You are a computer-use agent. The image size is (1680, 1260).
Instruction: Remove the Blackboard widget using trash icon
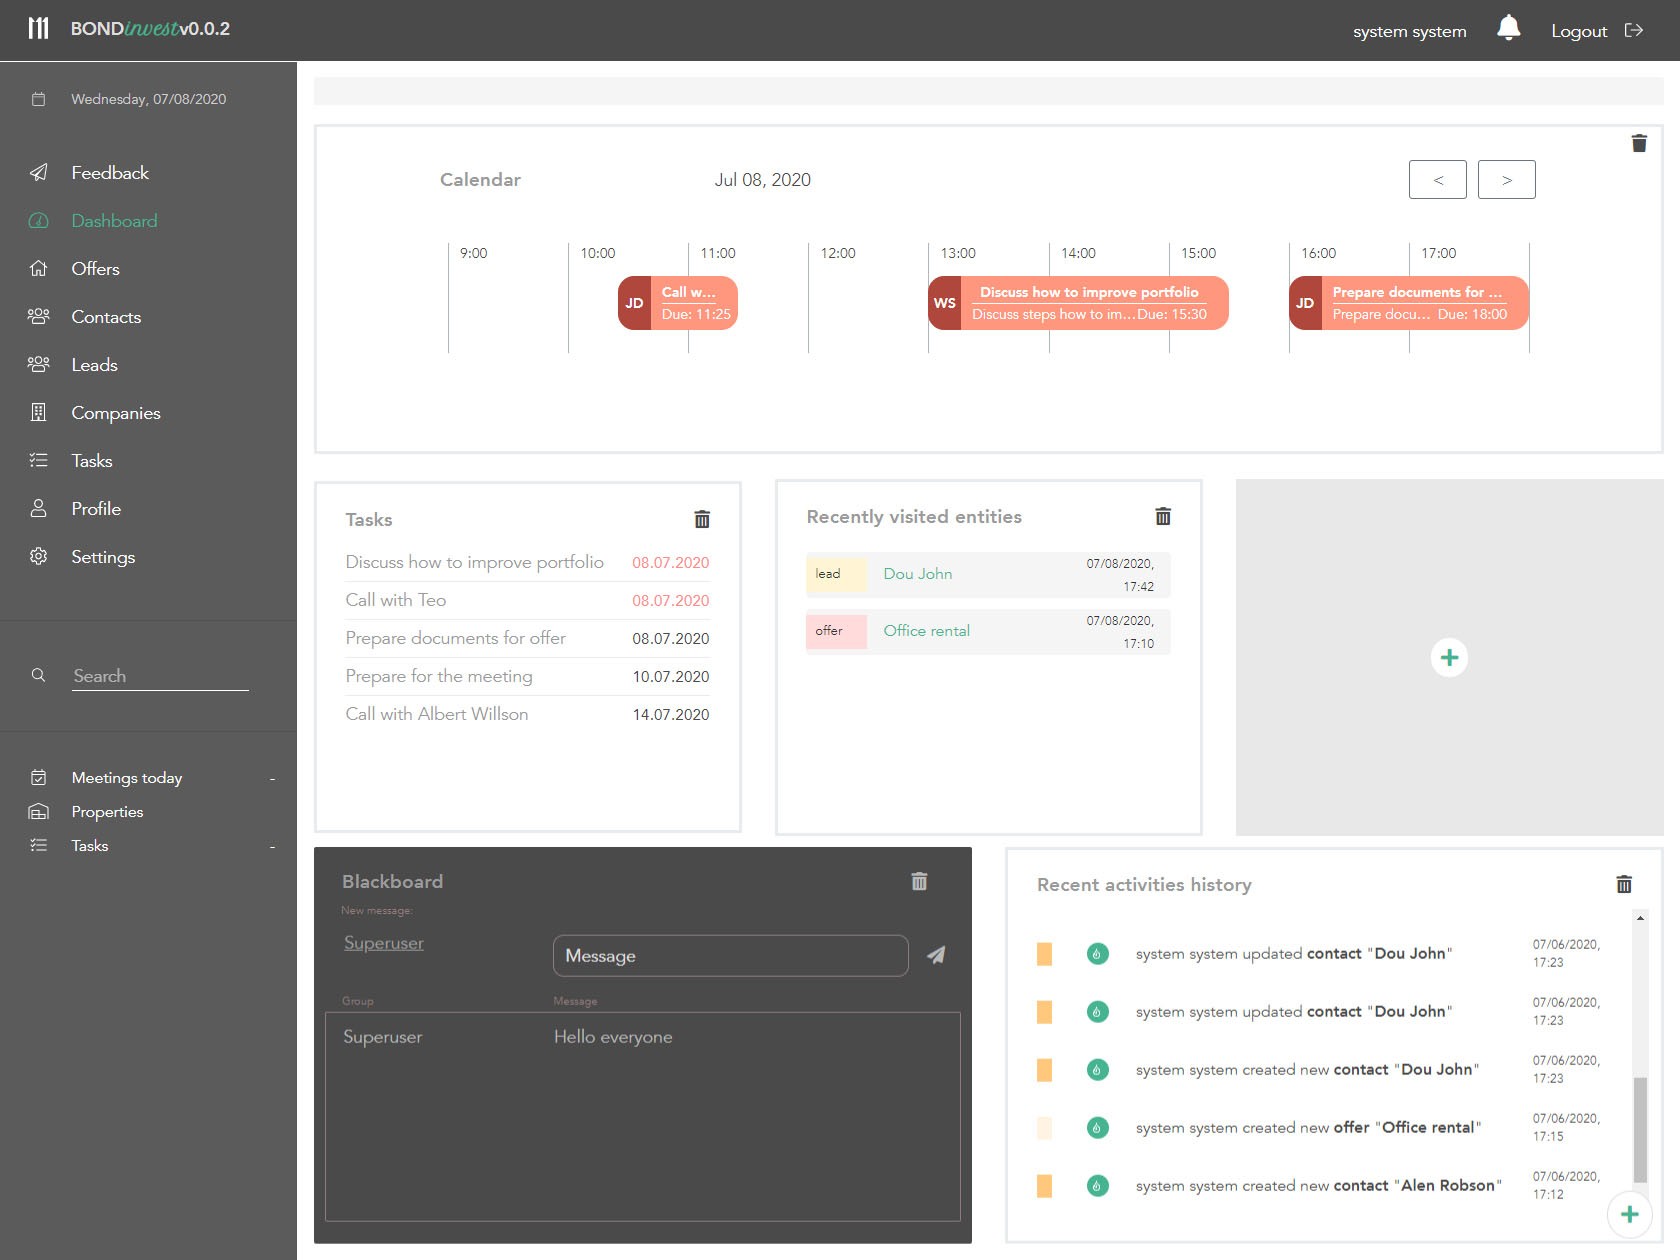pyautogui.click(x=919, y=881)
